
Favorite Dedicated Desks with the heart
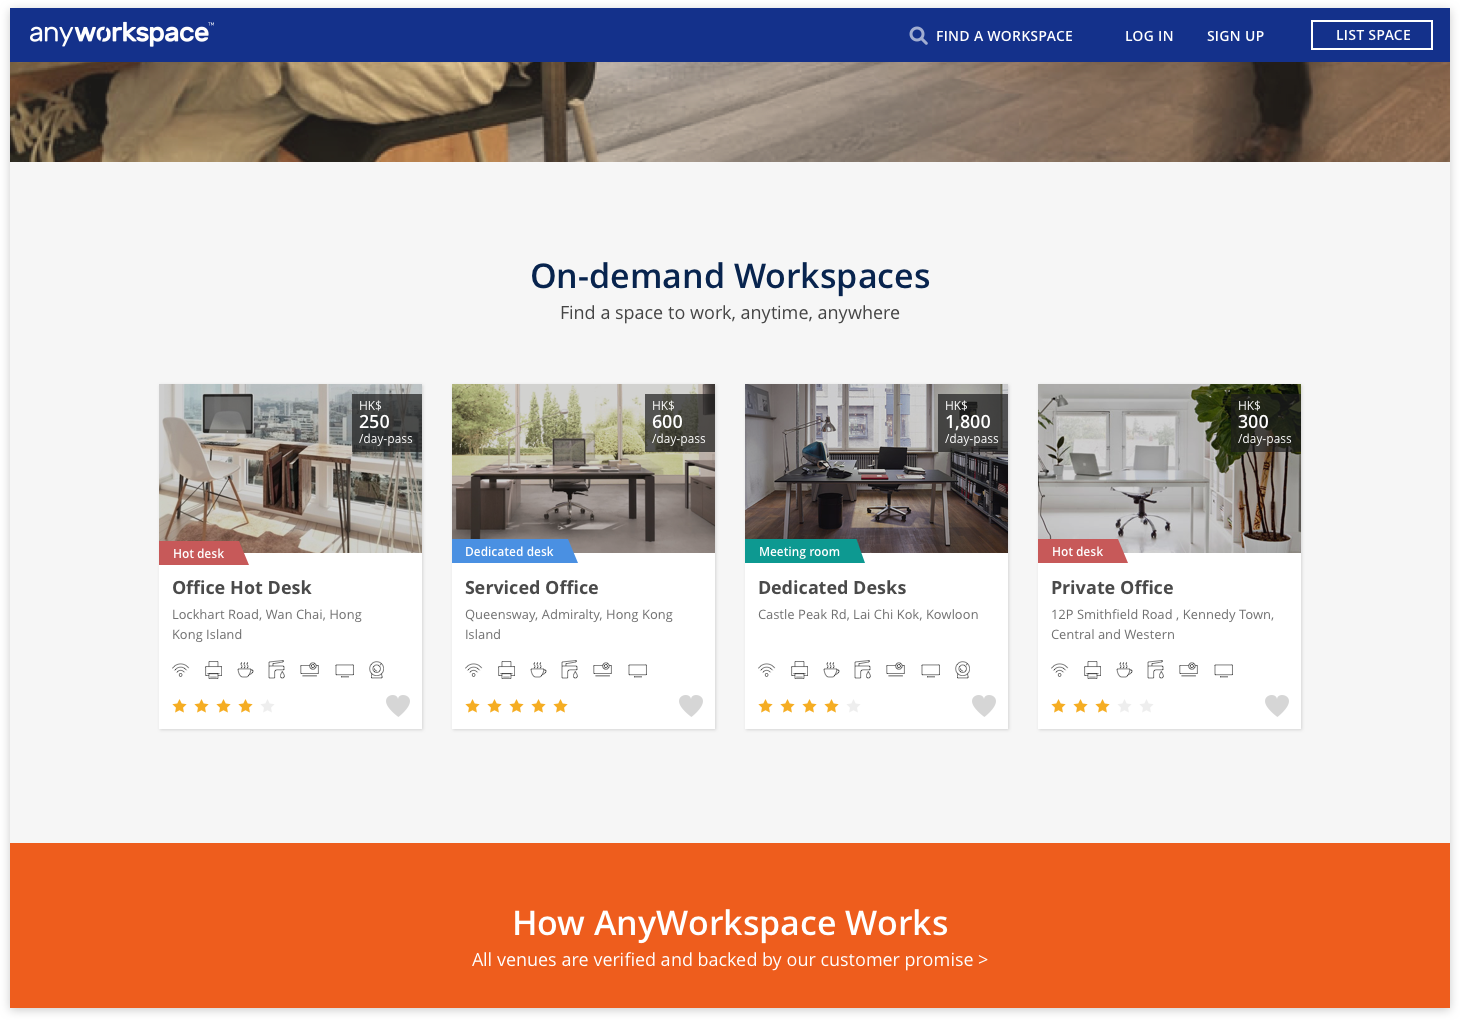coord(984,705)
